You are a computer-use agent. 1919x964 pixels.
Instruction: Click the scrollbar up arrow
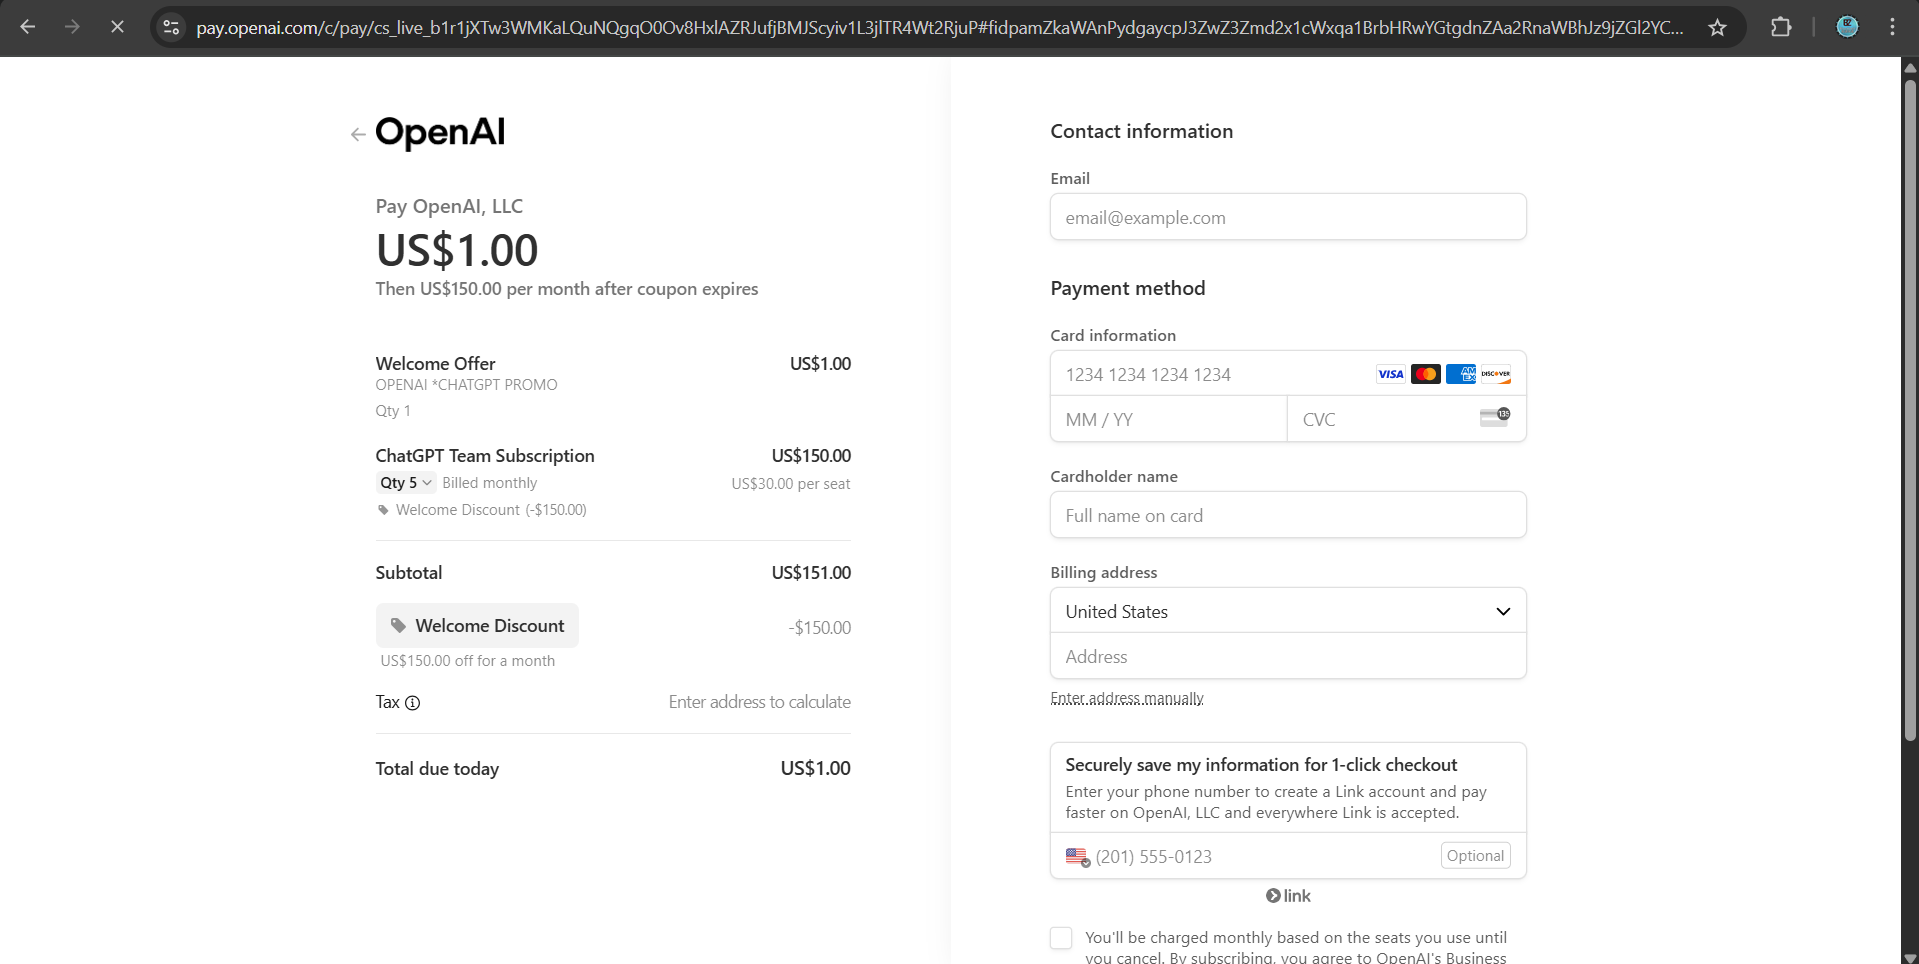tap(1910, 67)
